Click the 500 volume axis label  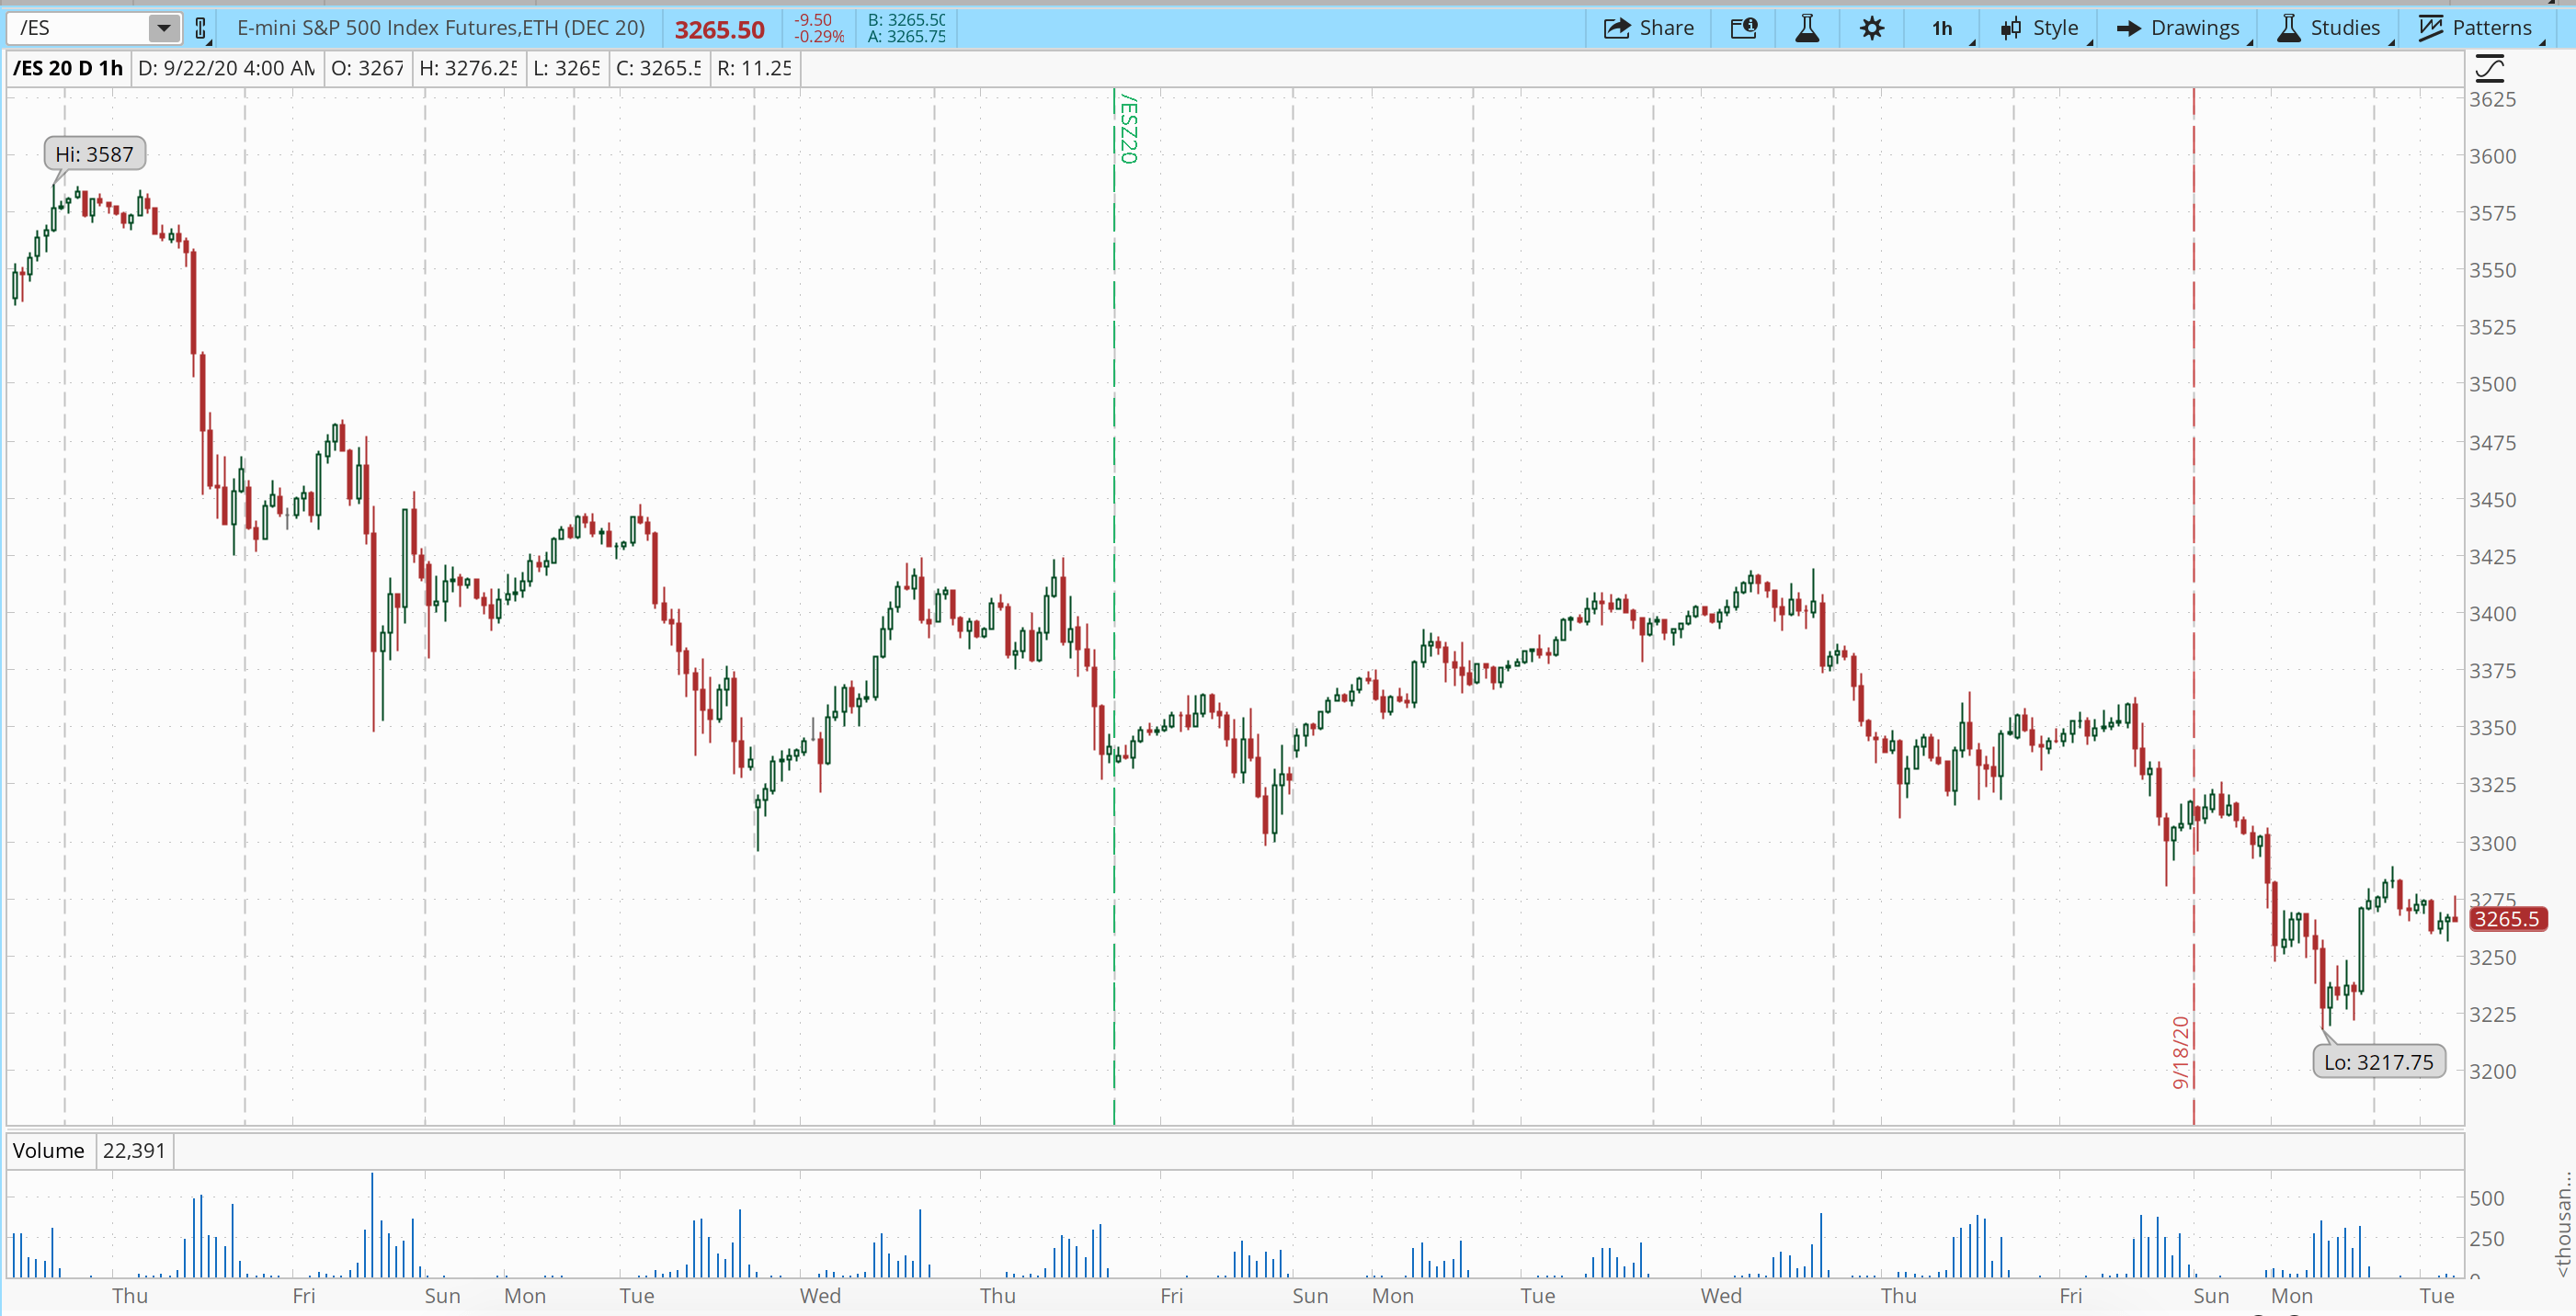point(2487,1198)
